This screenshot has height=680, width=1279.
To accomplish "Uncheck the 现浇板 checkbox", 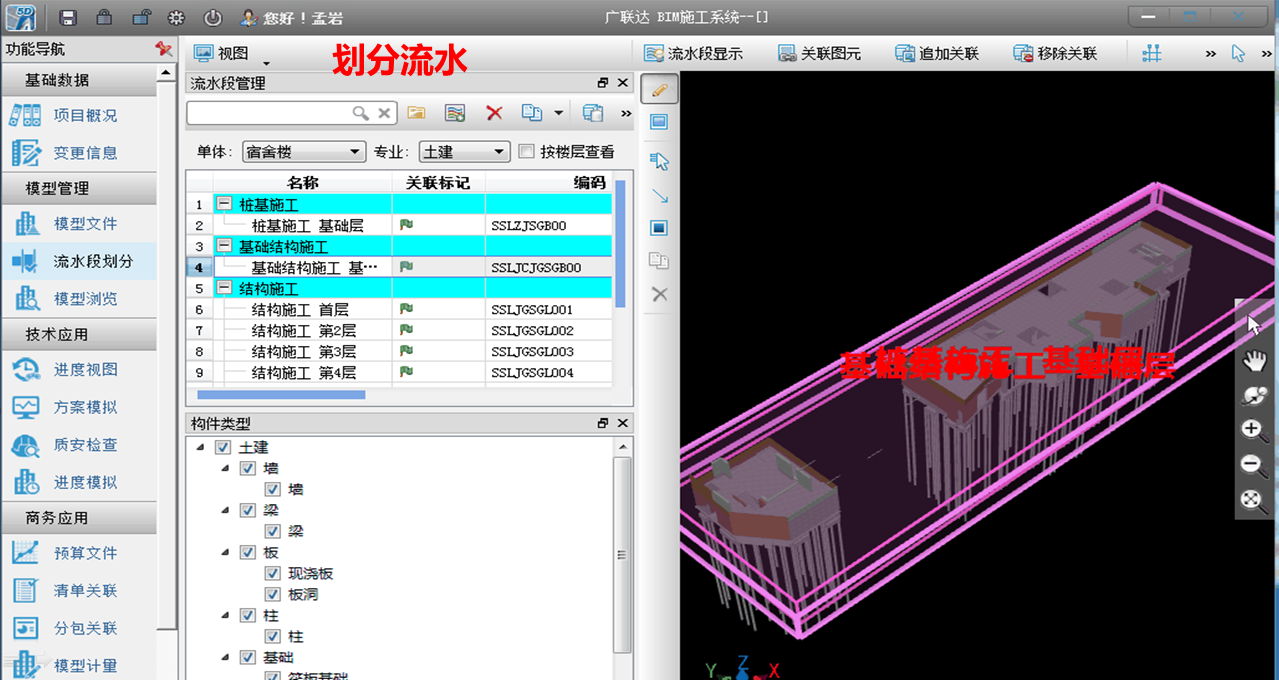I will (272, 573).
